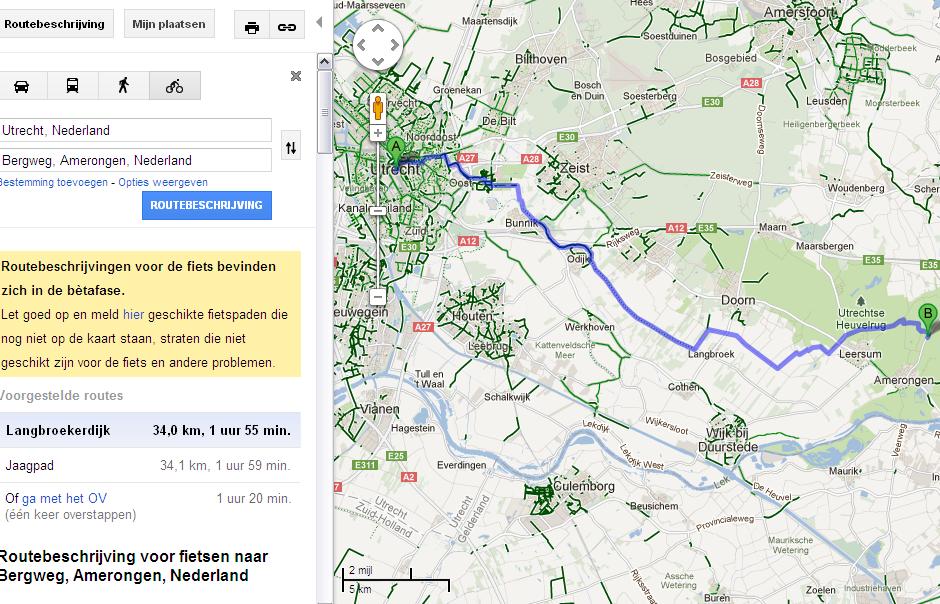Viewport: 940px width, 604px height.
Task: Click the Utrecht, Nederland start field
Action: tap(135, 130)
